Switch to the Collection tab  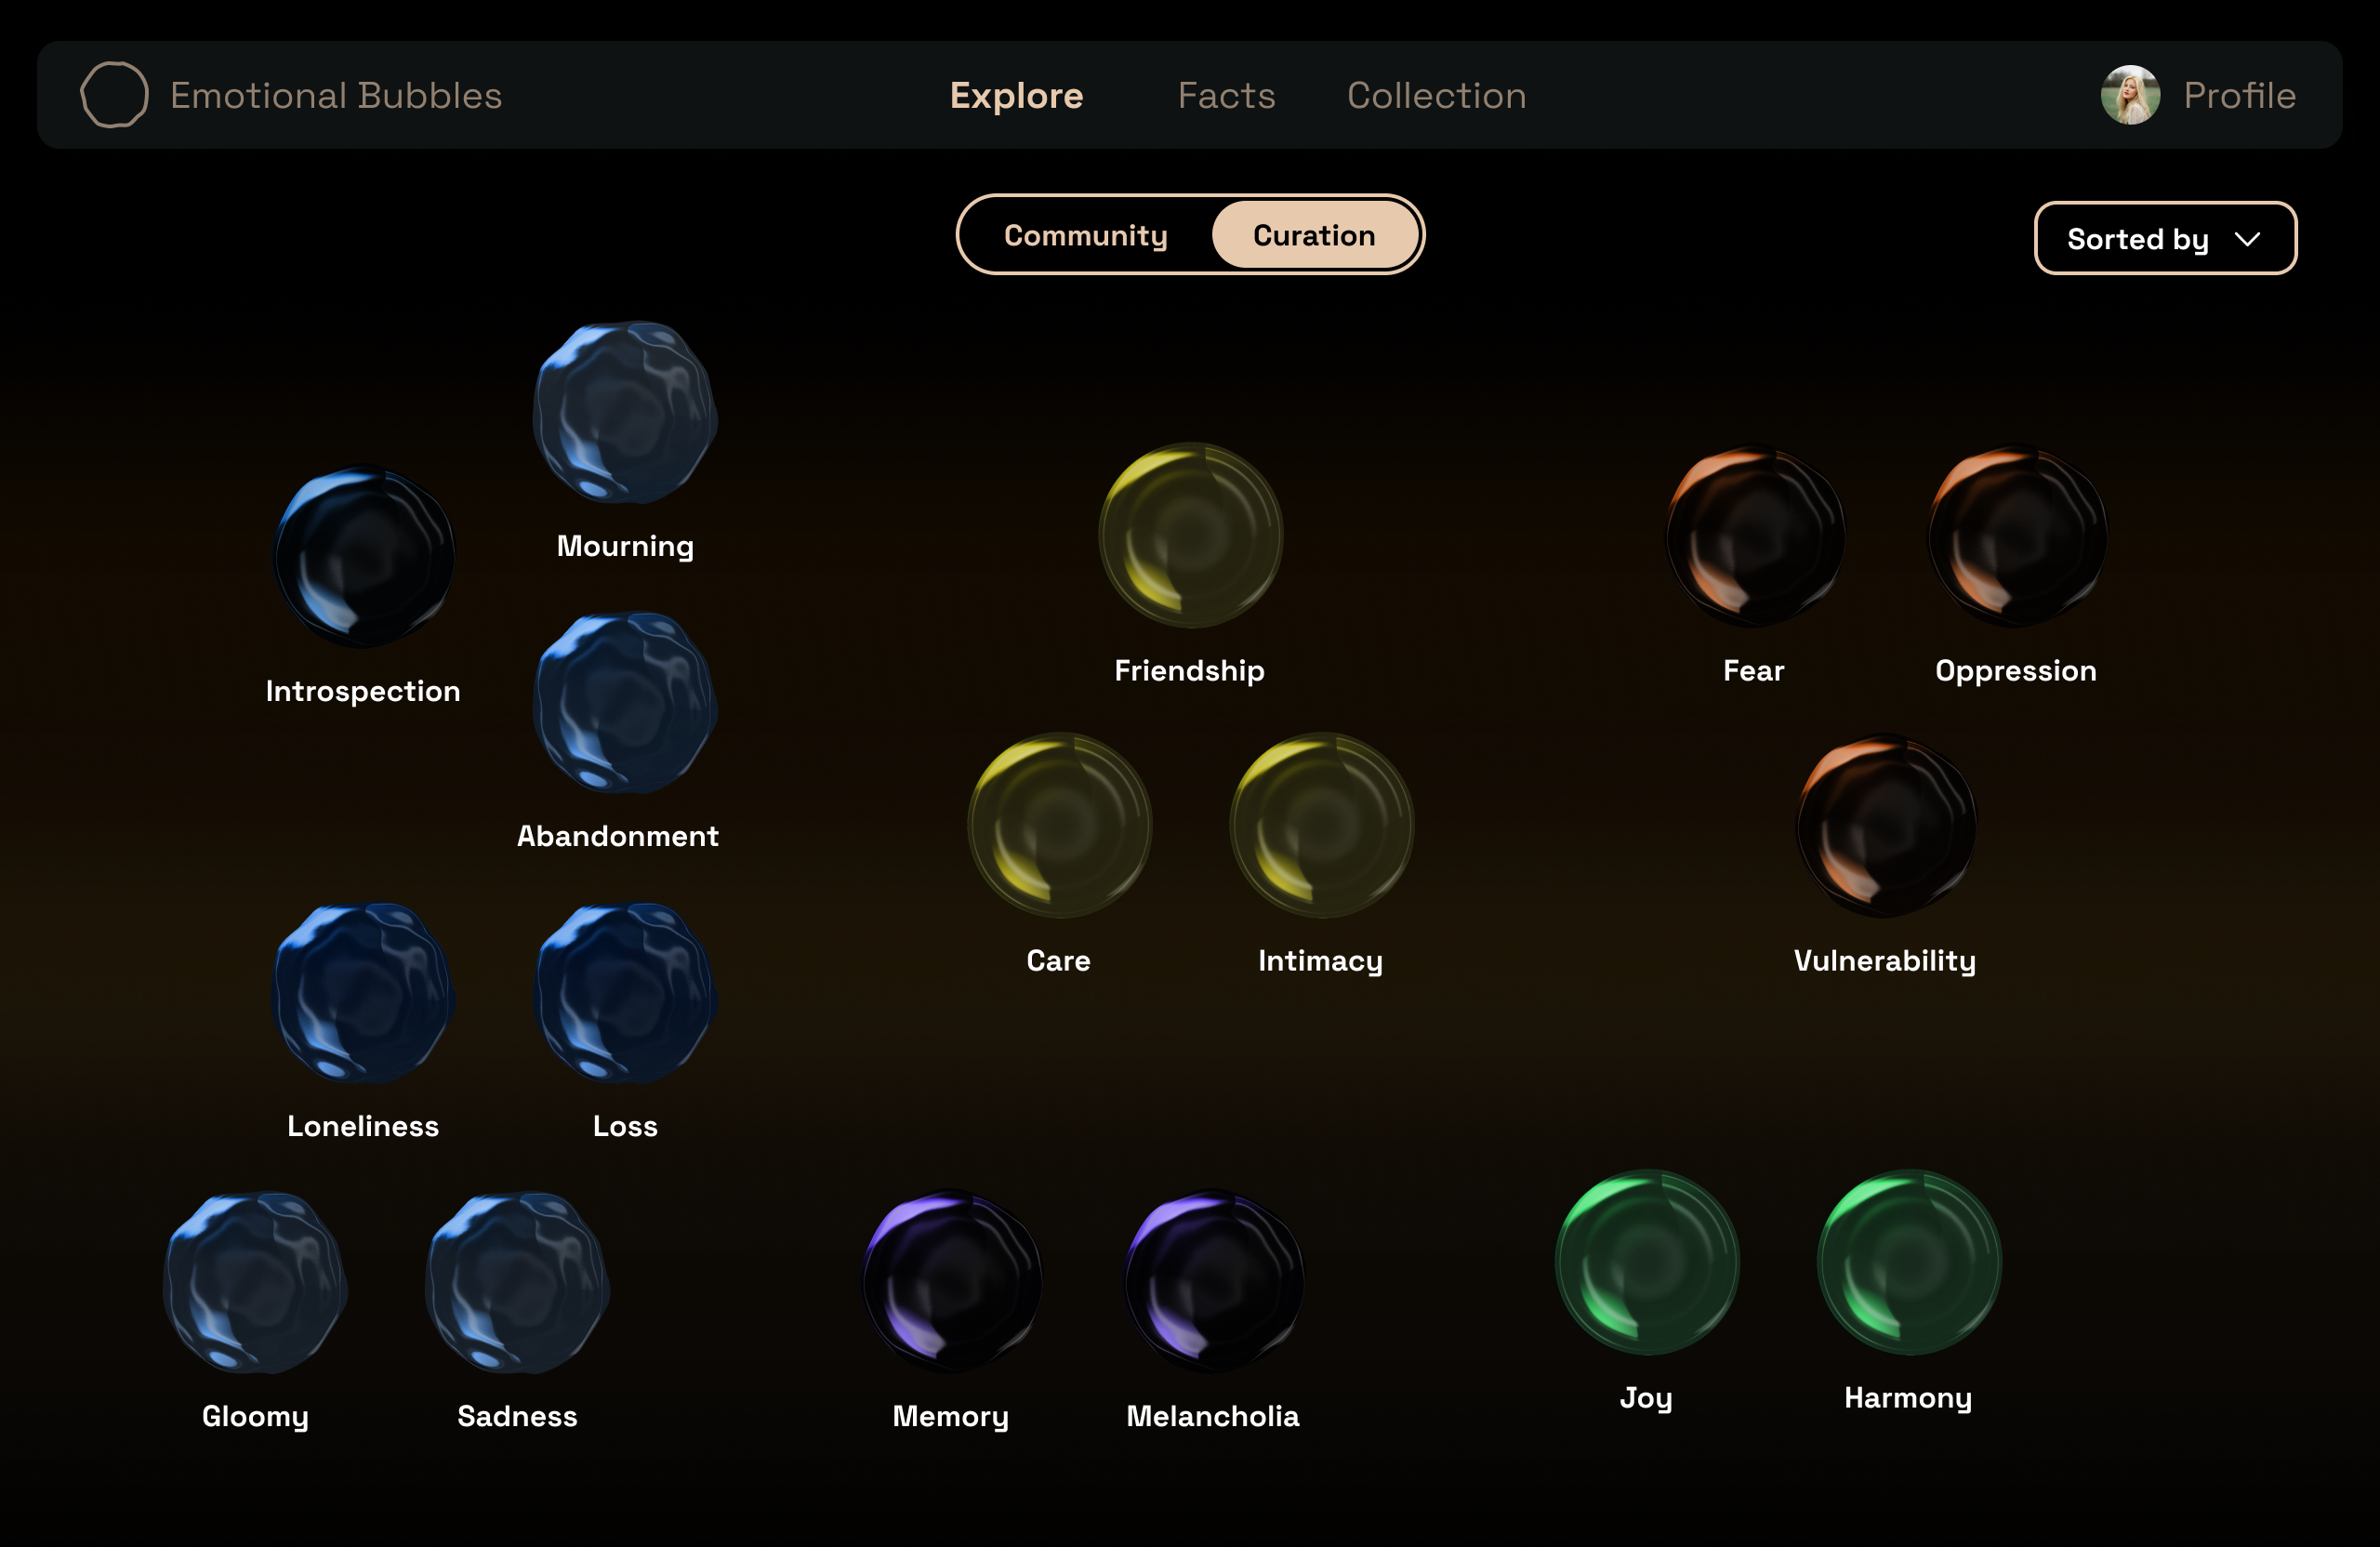coord(1436,95)
